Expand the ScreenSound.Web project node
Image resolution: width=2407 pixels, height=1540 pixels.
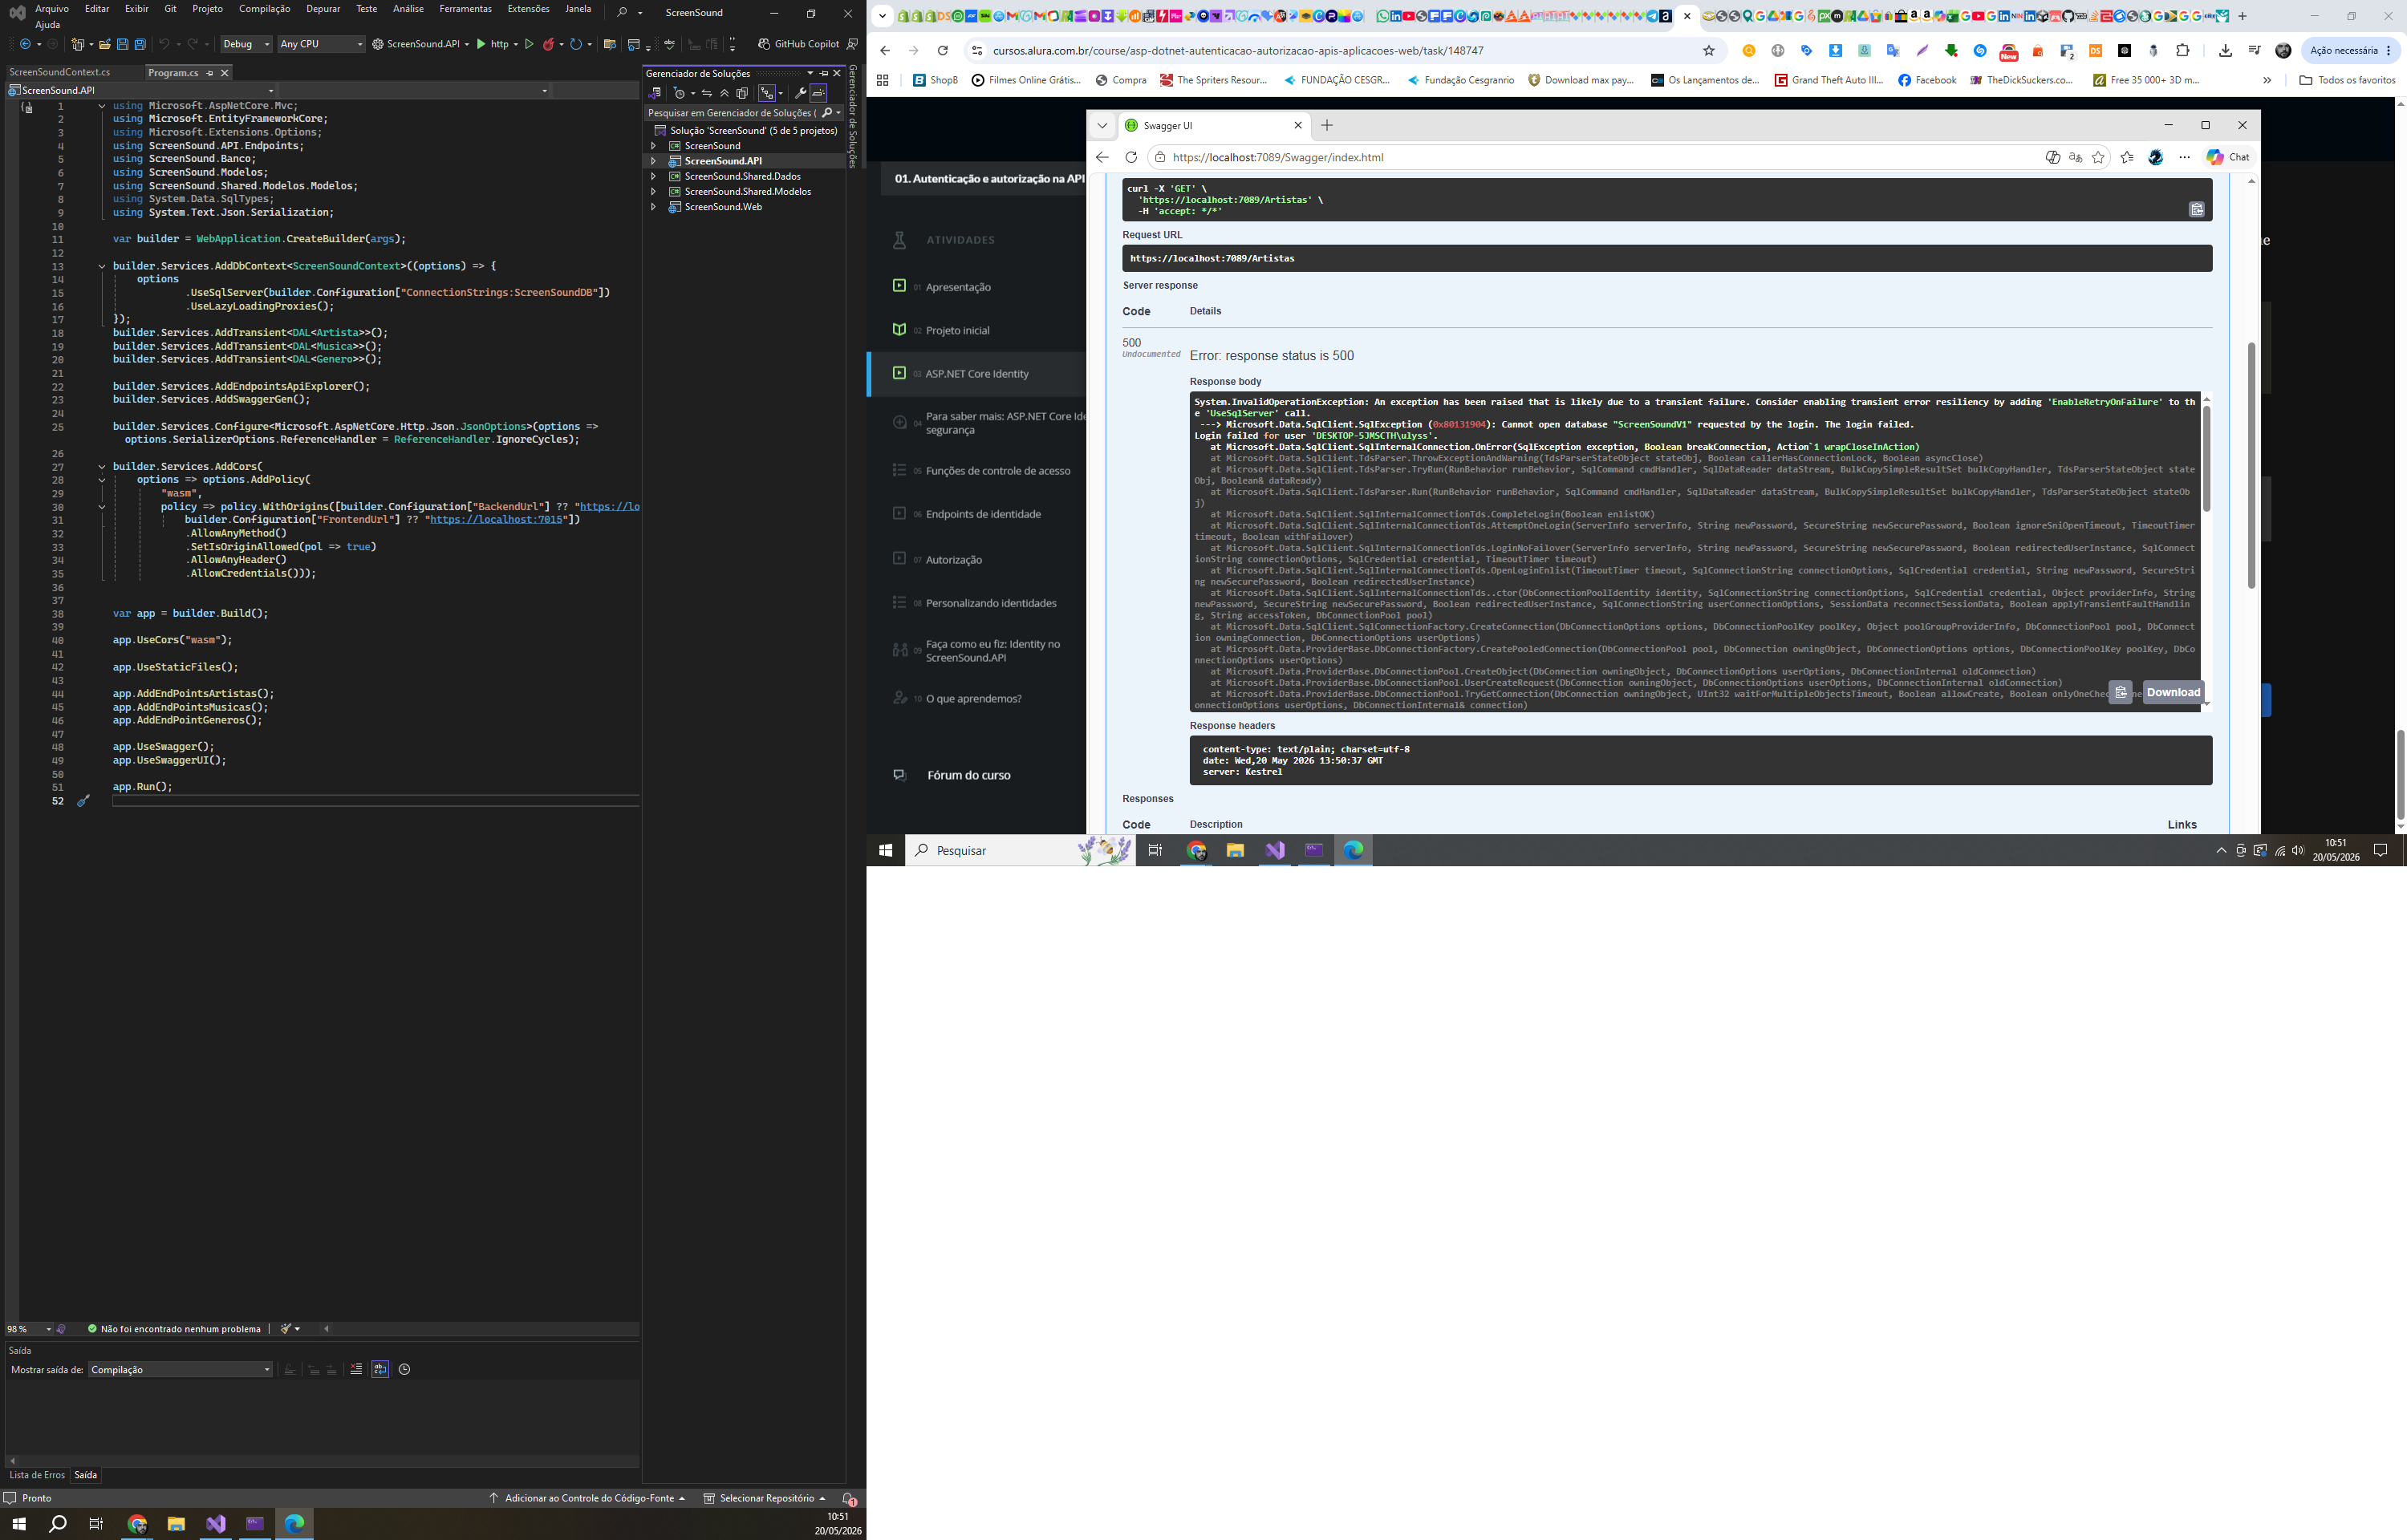[654, 207]
